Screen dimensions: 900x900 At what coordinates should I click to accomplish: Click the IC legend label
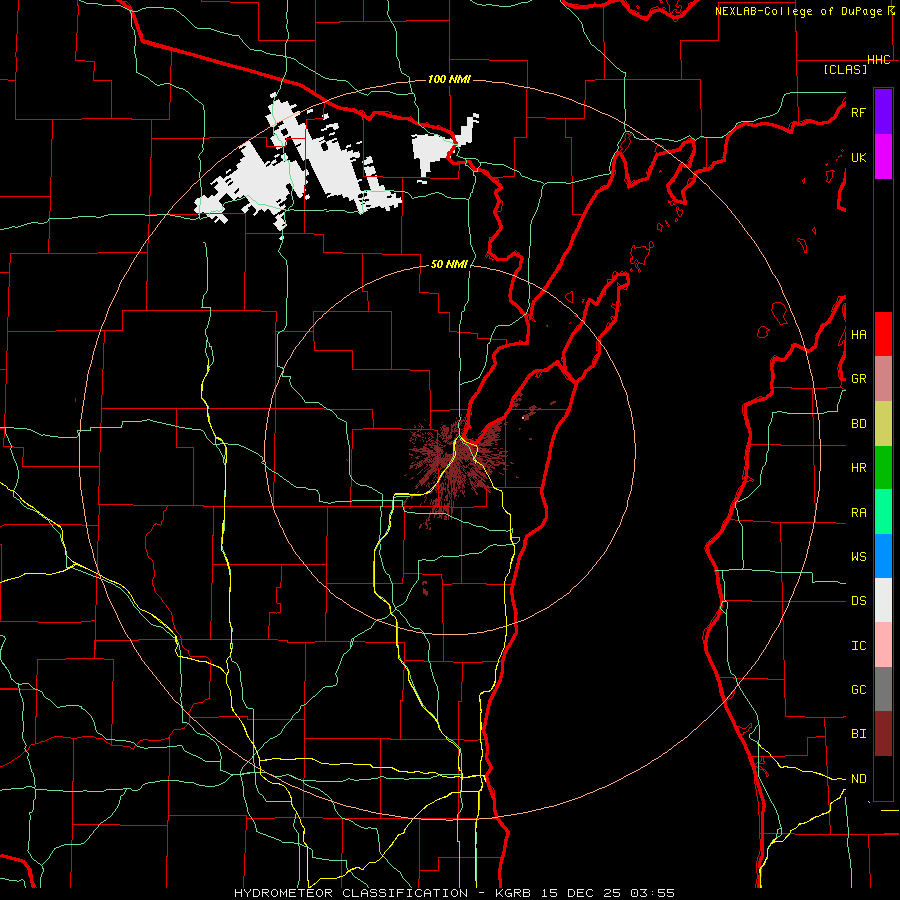858,645
